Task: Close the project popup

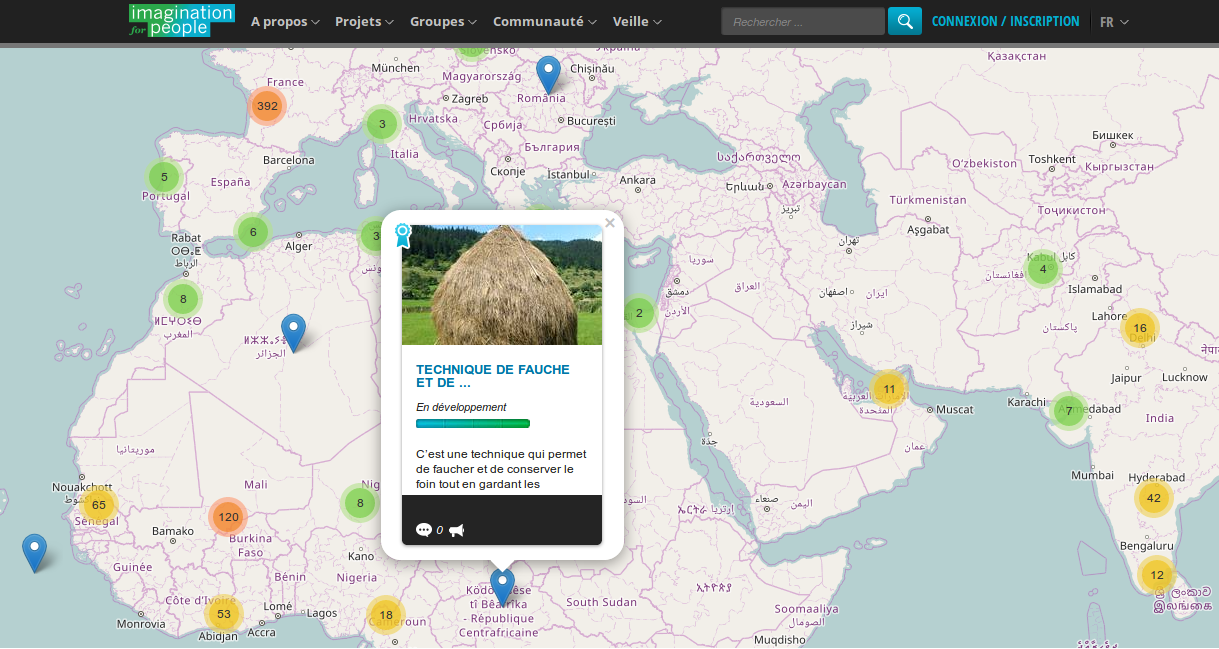Action: click(x=610, y=223)
